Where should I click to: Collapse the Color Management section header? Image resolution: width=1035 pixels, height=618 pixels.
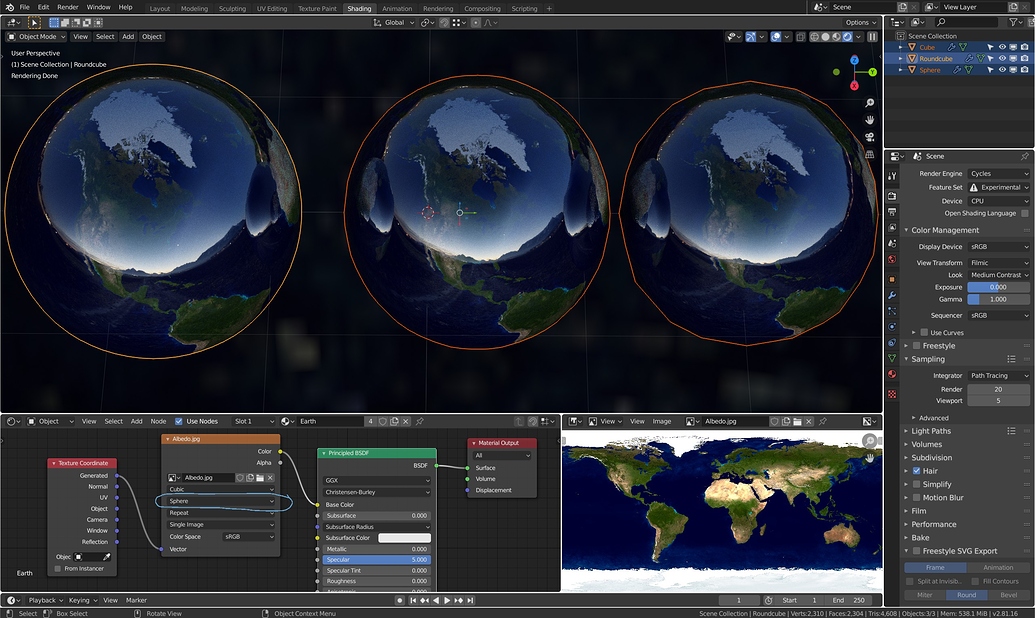(x=945, y=230)
